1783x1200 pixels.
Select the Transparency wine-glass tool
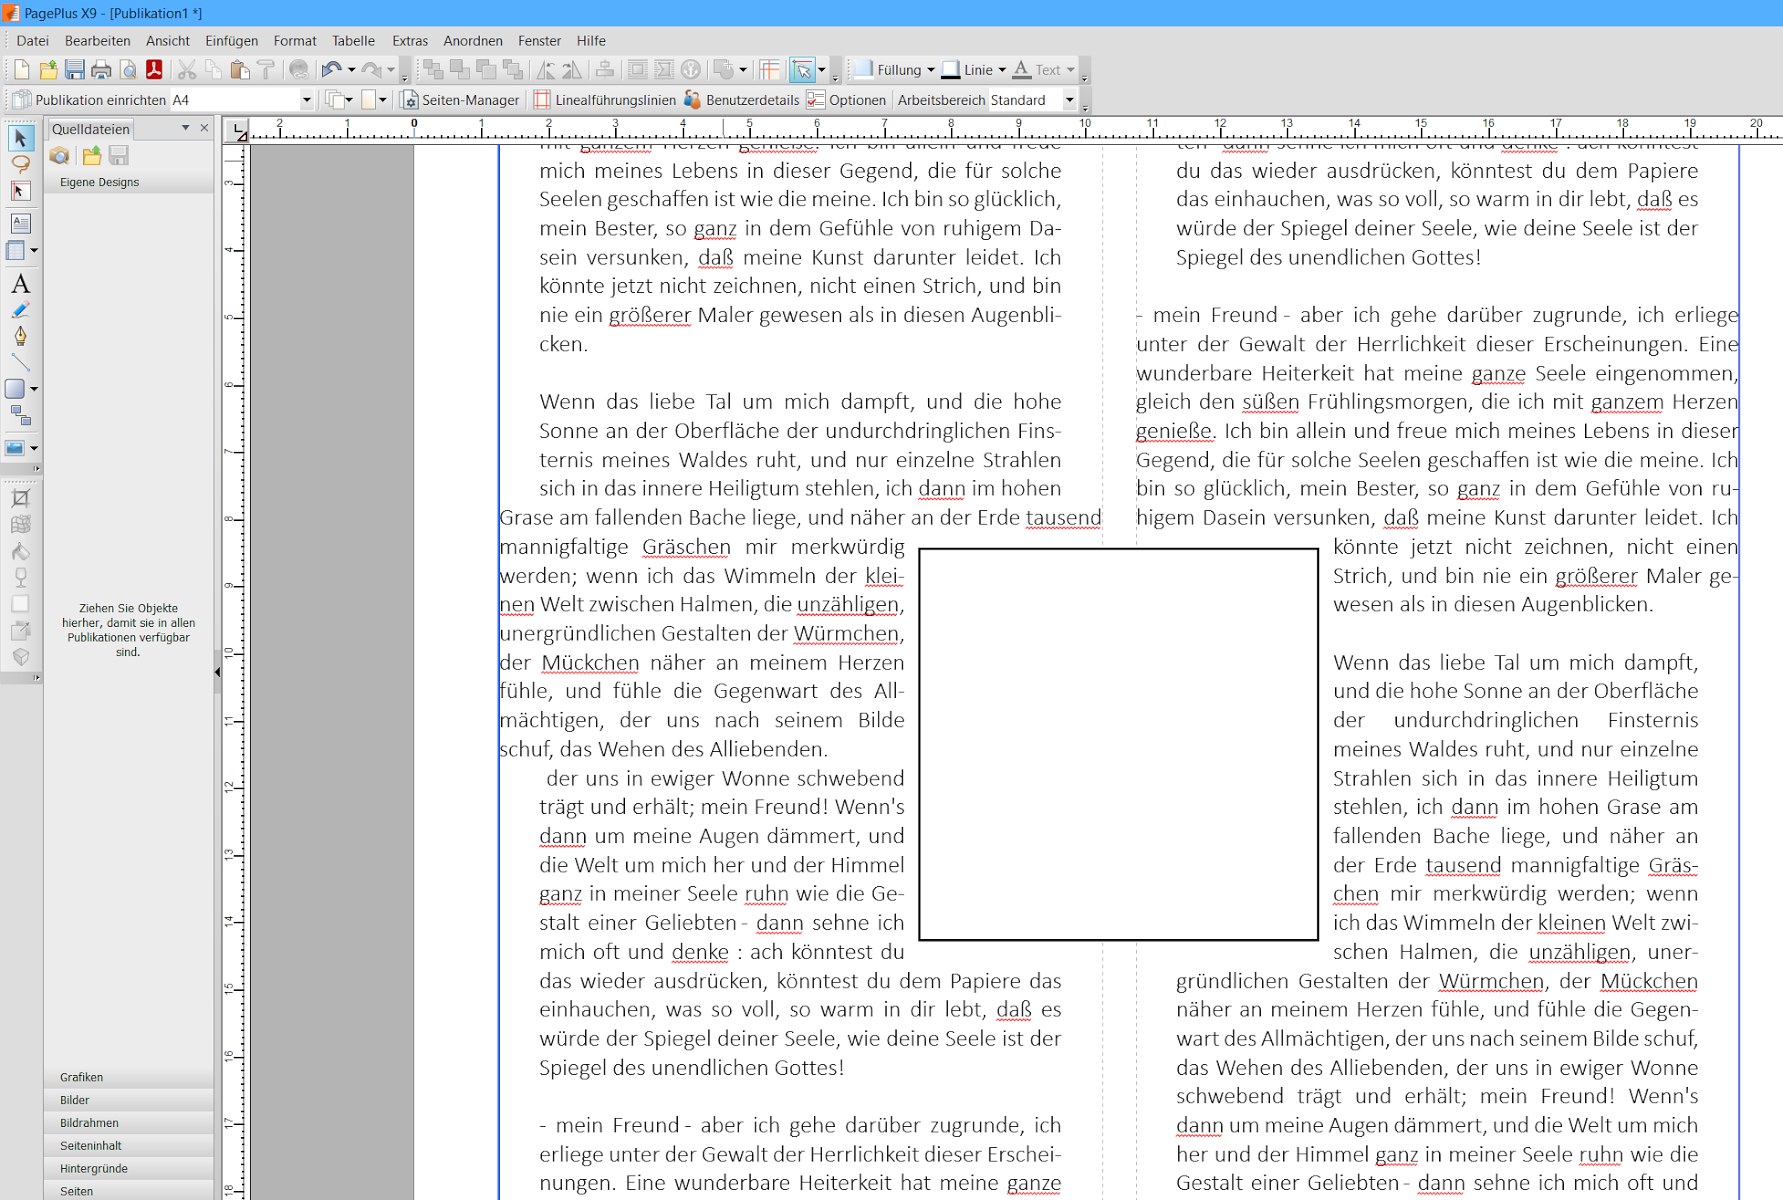pos(20,577)
